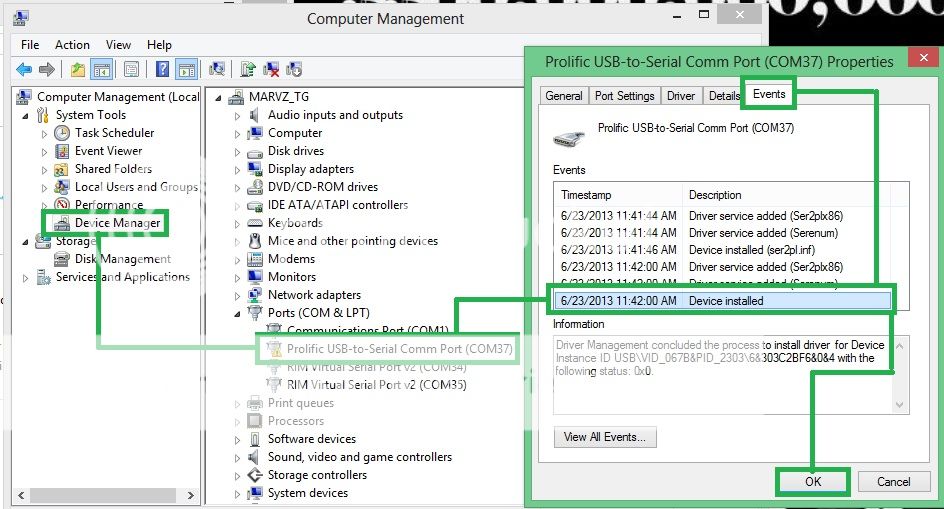Click the Network adapters icon

coord(255,295)
